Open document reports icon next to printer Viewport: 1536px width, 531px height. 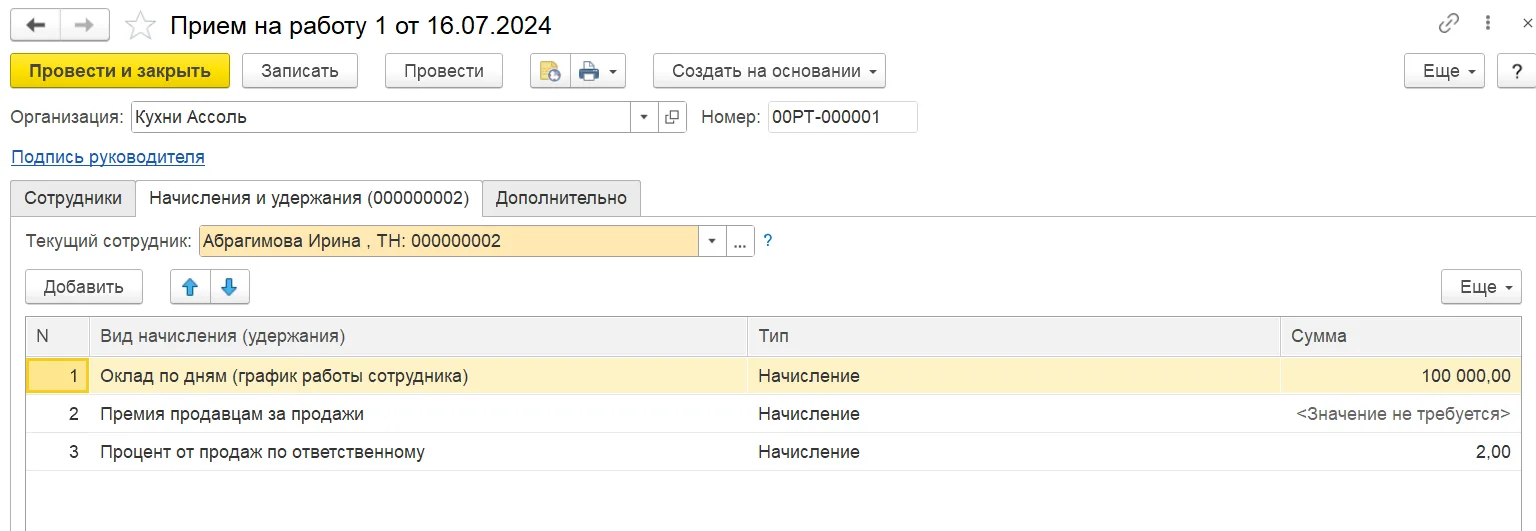pyautogui.click(x=550, y=71)
